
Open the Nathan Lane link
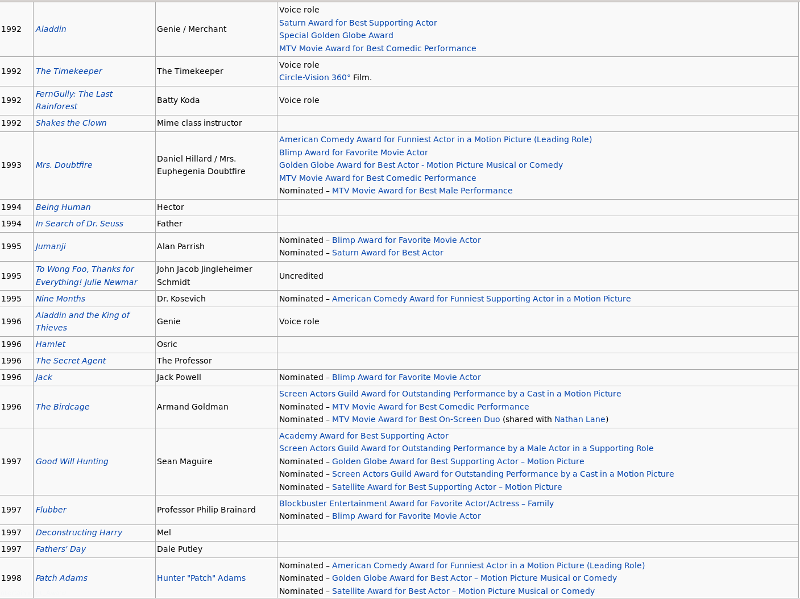[x=580, y=419]
